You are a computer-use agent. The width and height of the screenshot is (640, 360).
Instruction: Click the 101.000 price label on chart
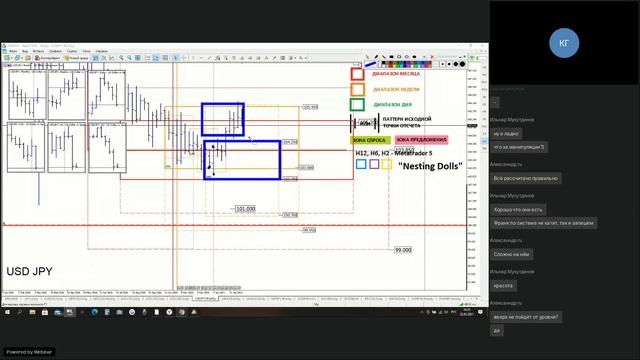click(x=245, y=209)
